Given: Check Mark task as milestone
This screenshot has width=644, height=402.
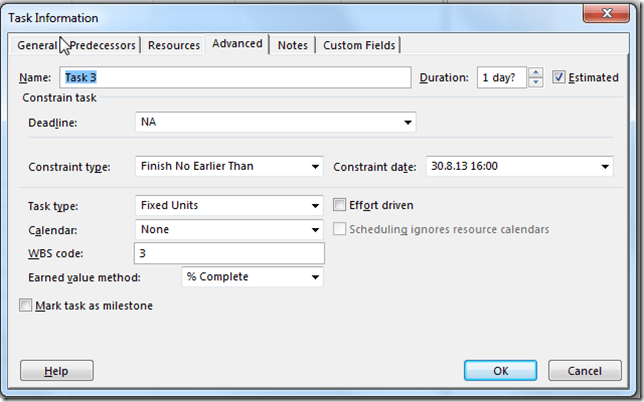Looking at the screenshot, I should (26, 306).
